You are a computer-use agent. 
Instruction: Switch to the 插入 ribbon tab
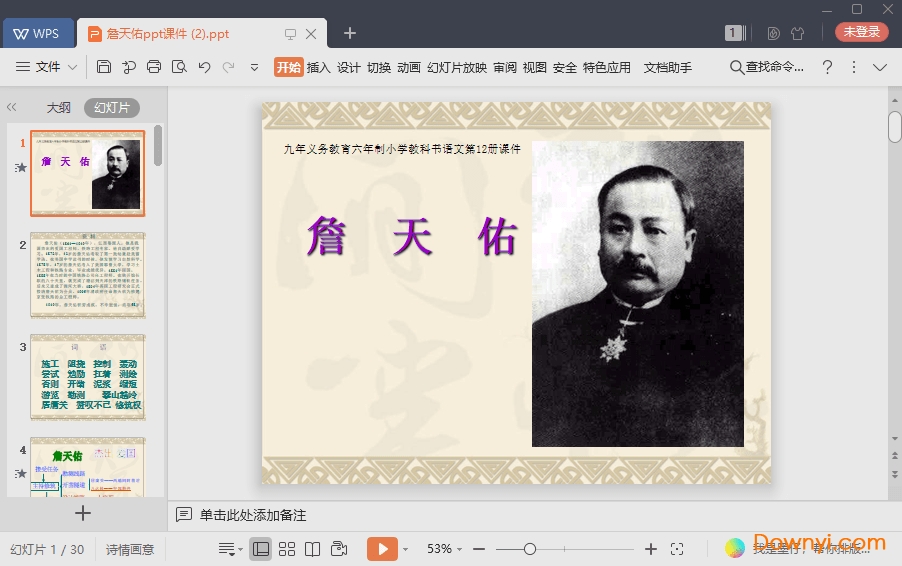pos(318,67)
